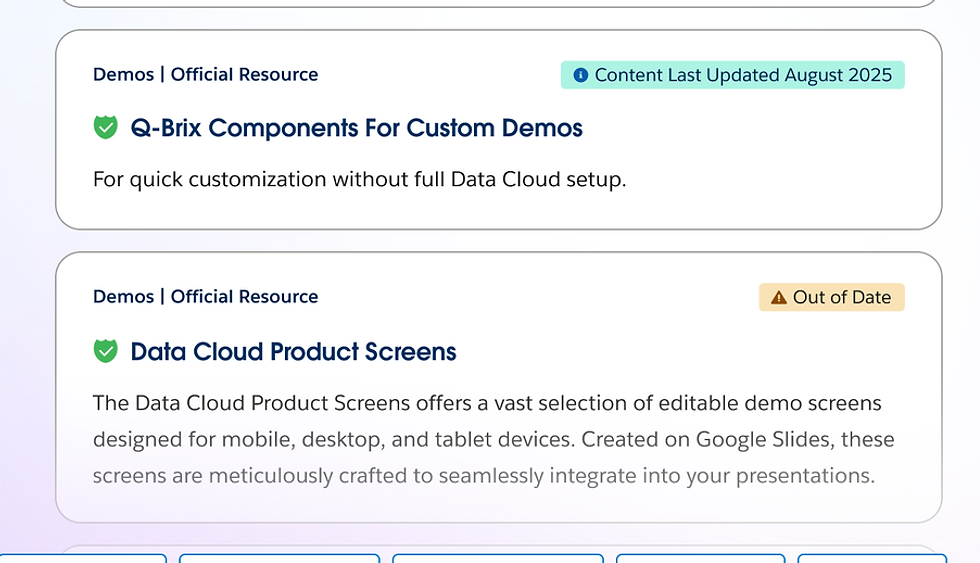Click green shield icon beside Q-Brix Components
Image resolution: width=980 pixels, height=563 pixels.
pos(106,127)
